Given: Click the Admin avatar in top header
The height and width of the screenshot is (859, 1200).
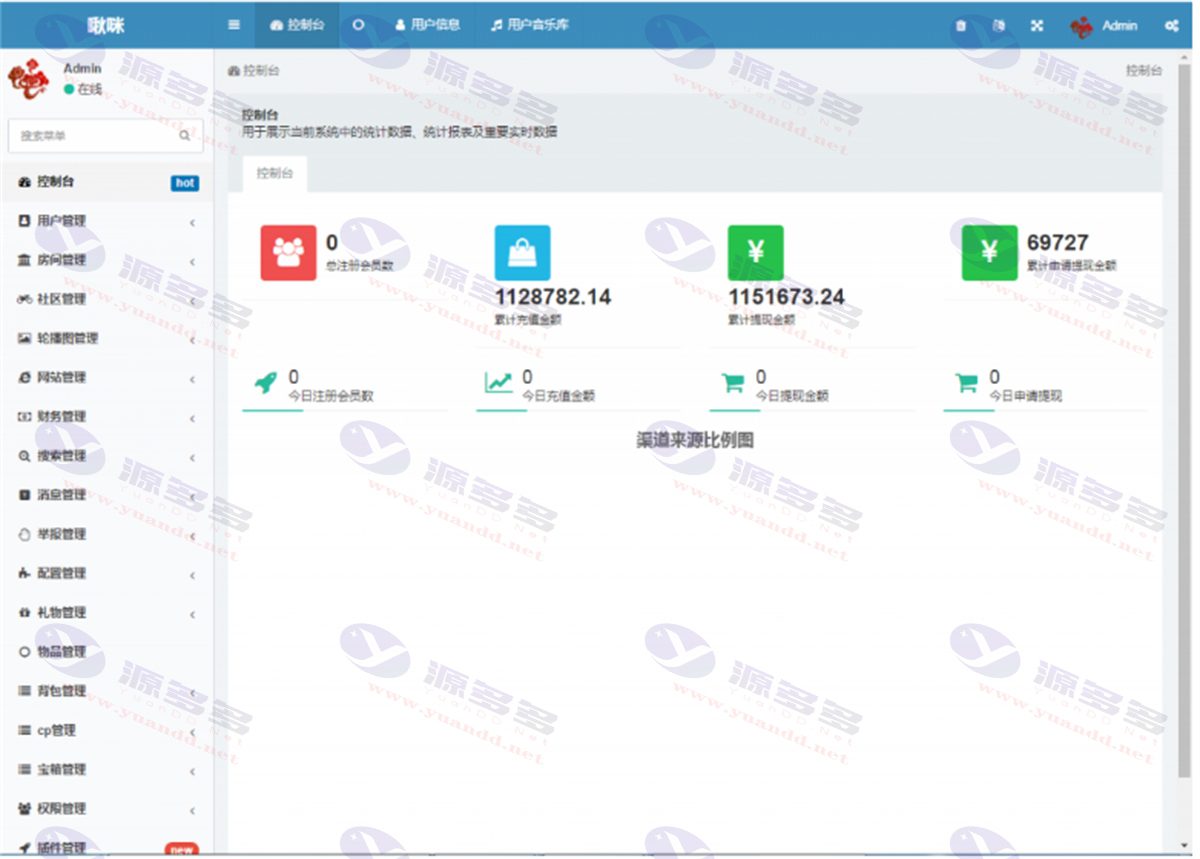Looking at the screenshot, I should pyautogui.click(x=1081, y=27).
